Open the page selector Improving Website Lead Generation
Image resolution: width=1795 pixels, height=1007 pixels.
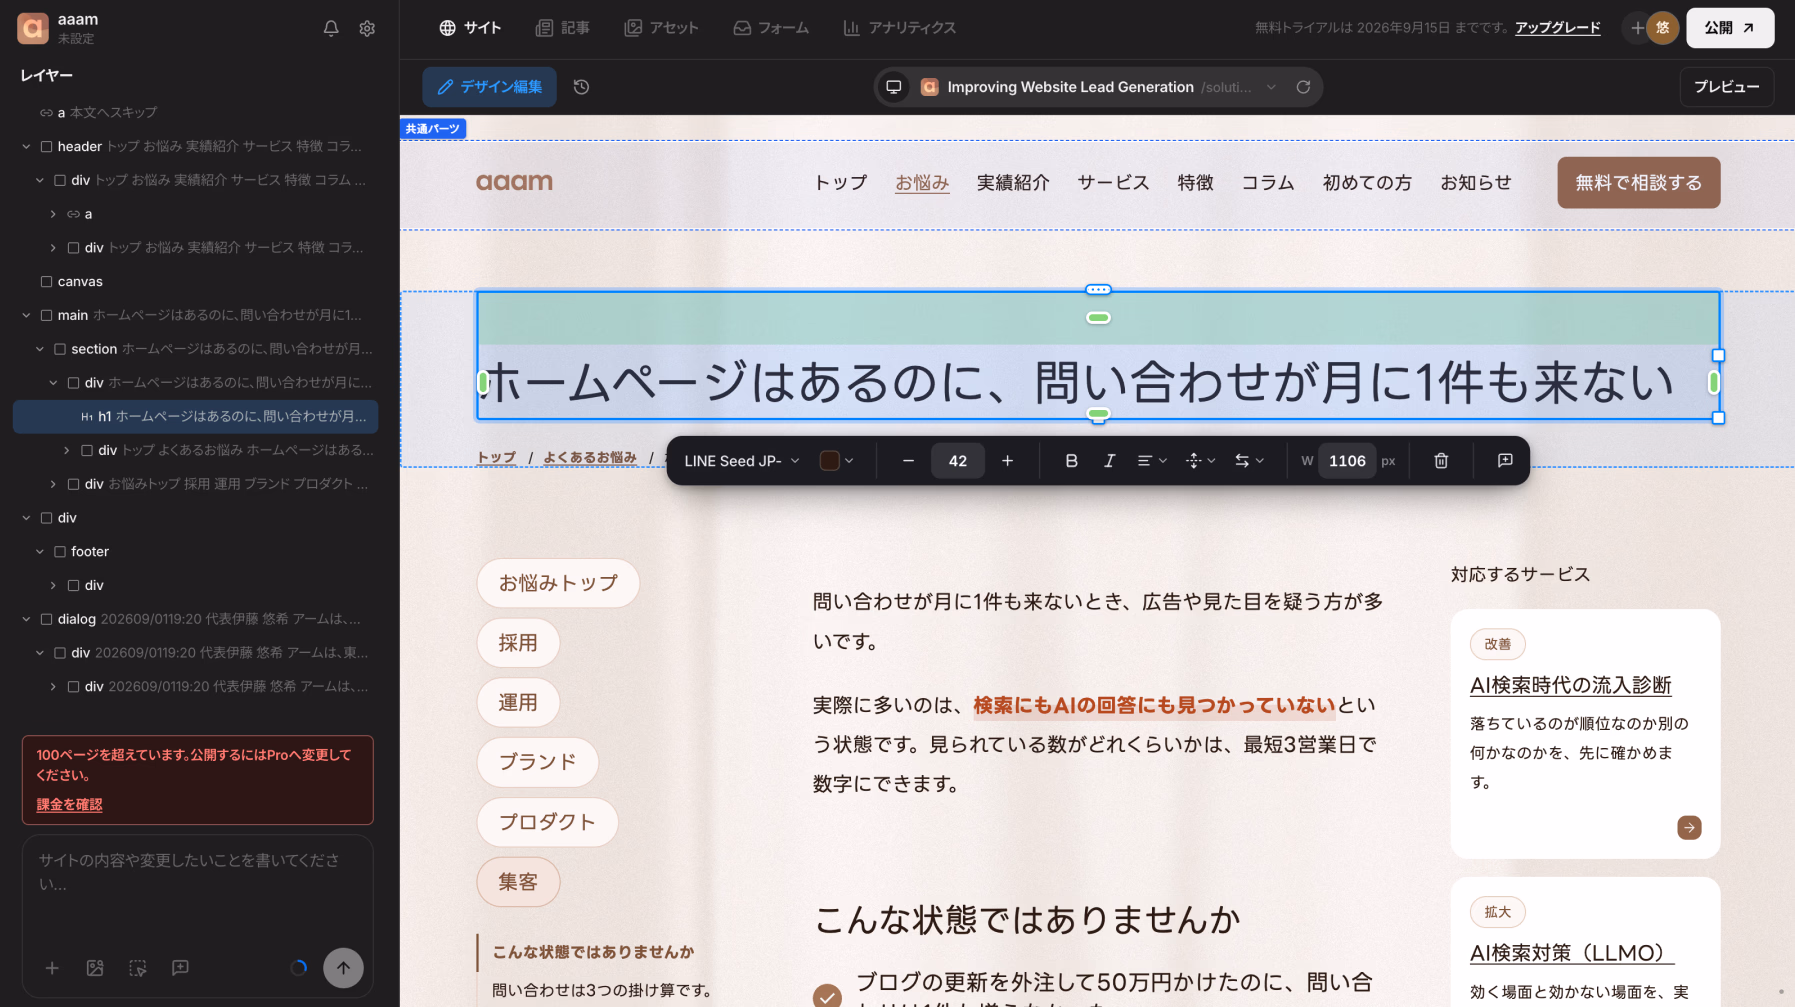pyautogui.click(x=1098, y=87)
